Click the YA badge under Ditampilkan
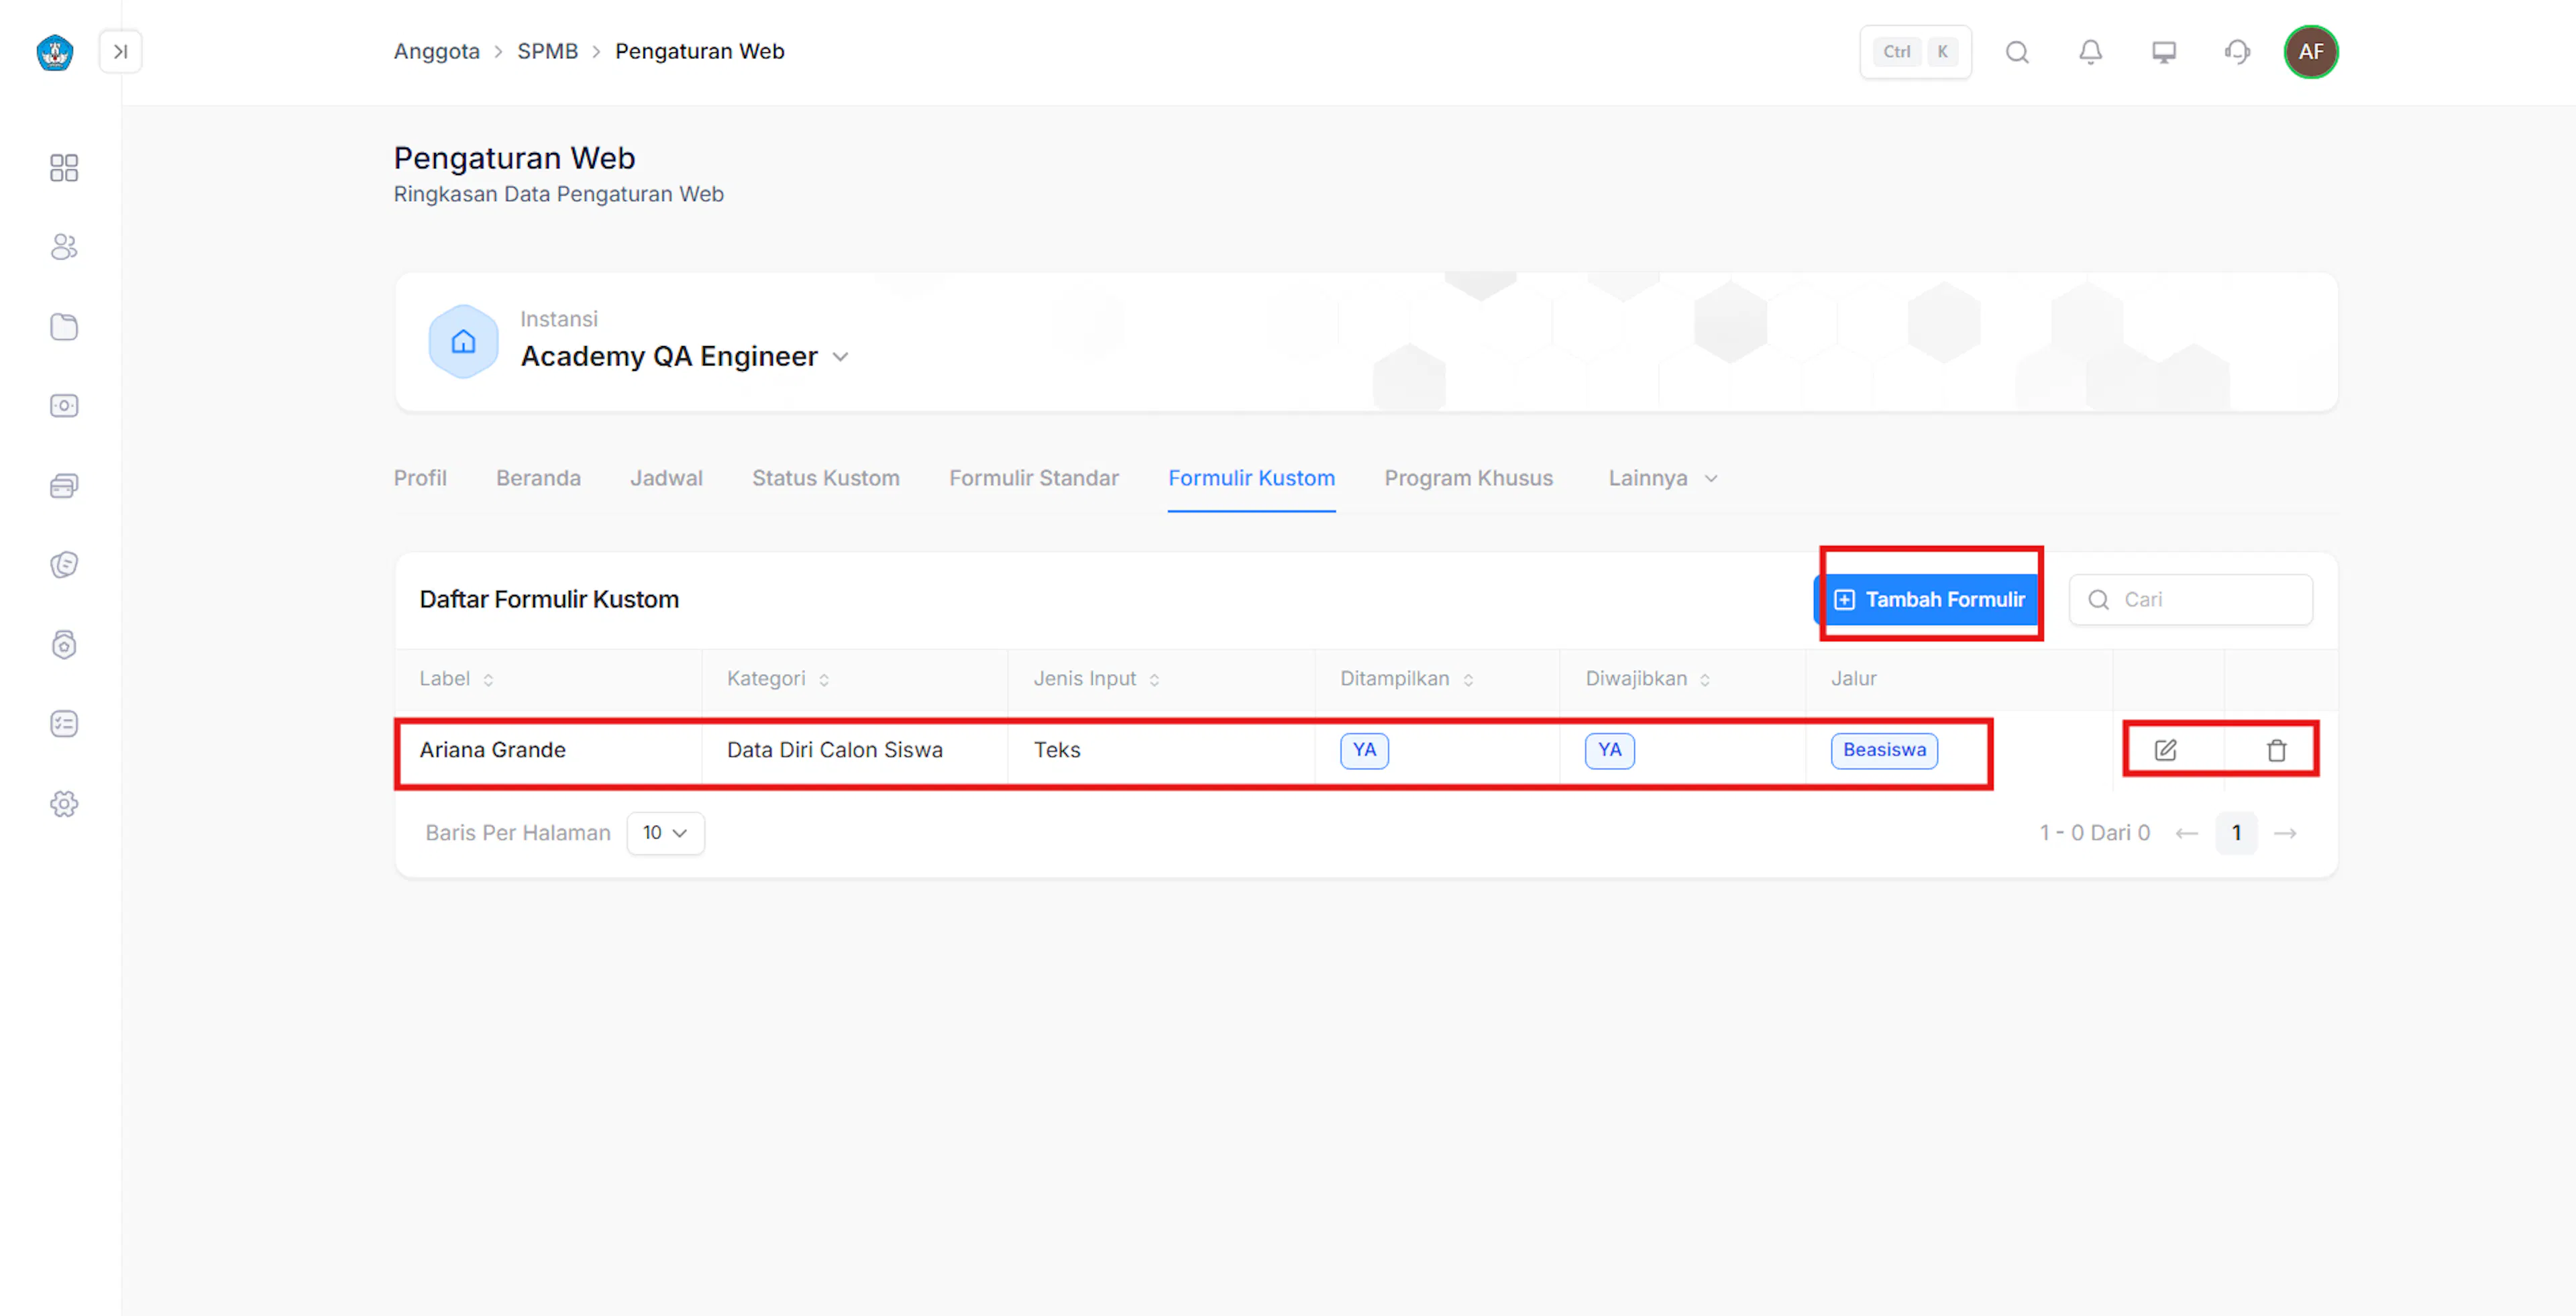Screen dimensions: 2576x1316 tap(1364, 750)
